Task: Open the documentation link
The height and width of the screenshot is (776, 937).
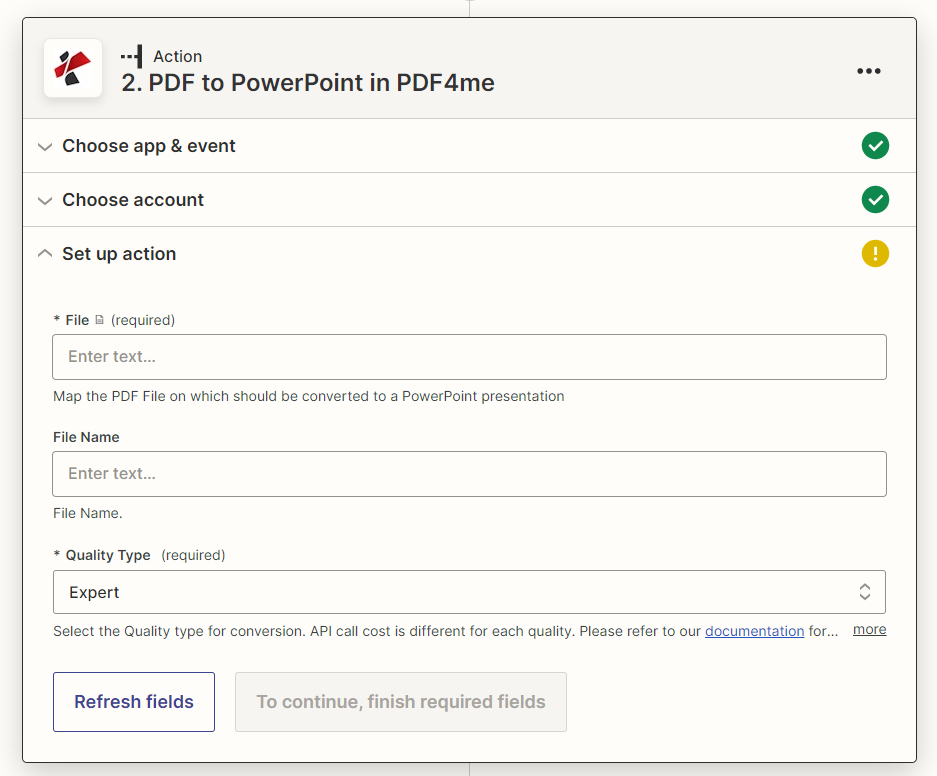Action: coord(754,630)
